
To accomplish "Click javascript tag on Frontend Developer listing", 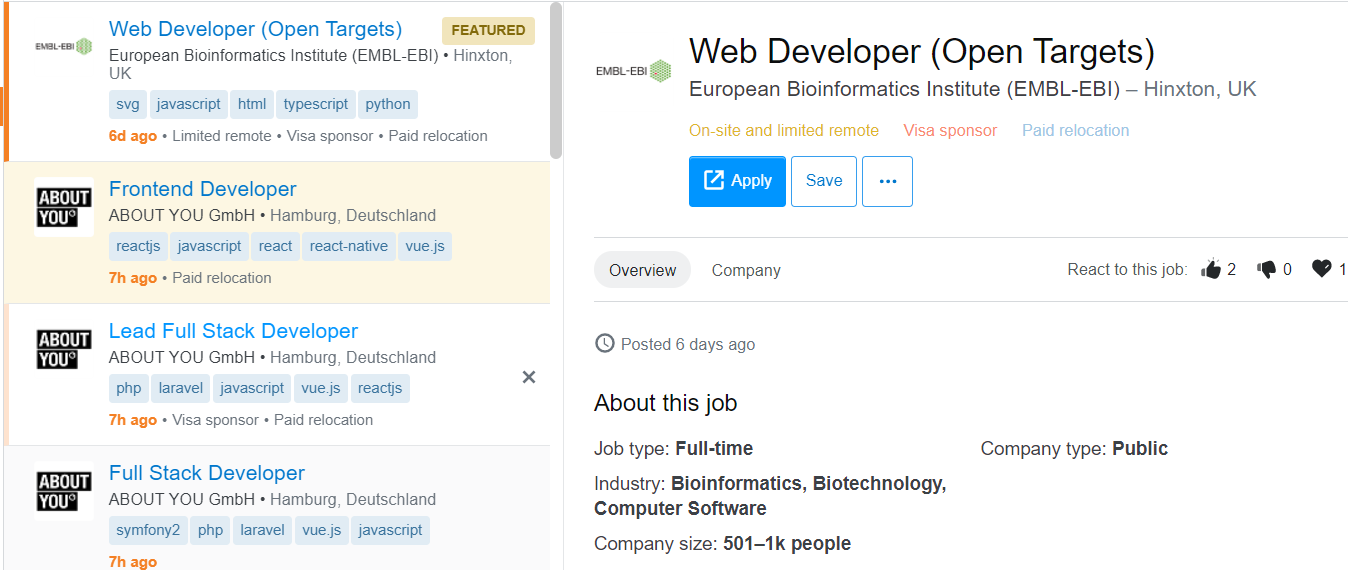I will 209,246.
